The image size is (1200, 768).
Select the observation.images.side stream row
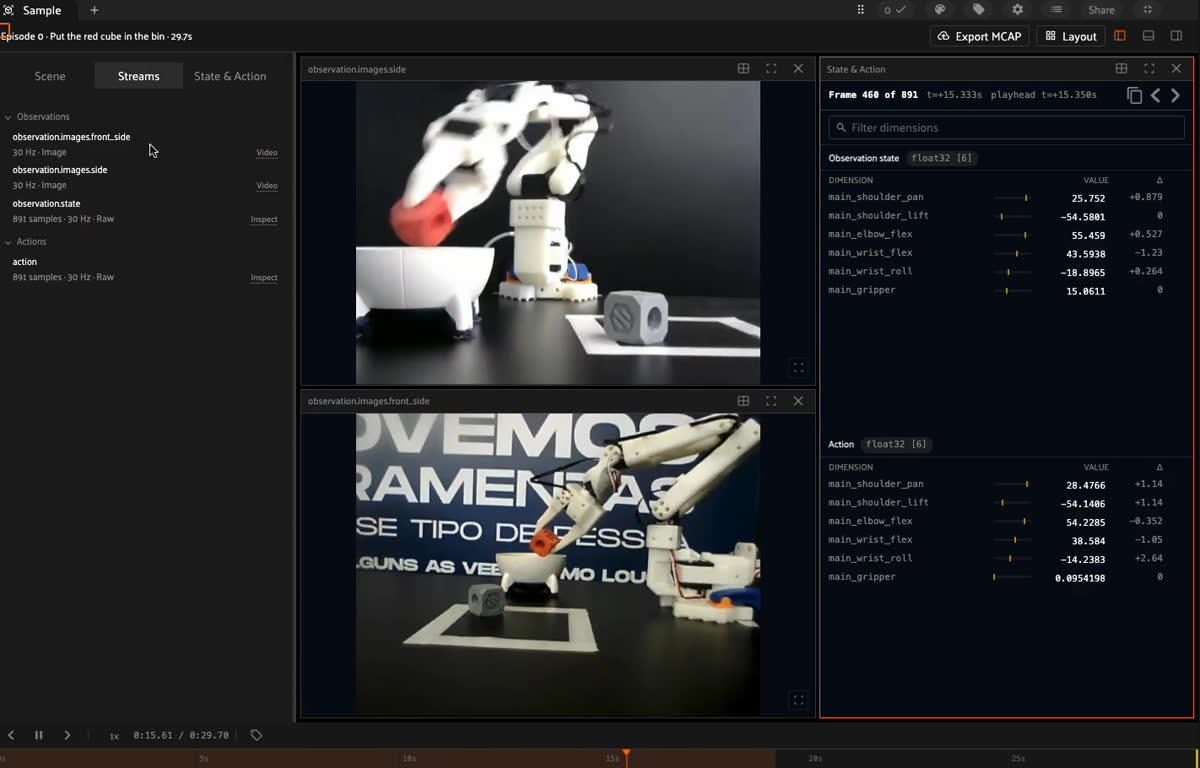tap(145, 177)
